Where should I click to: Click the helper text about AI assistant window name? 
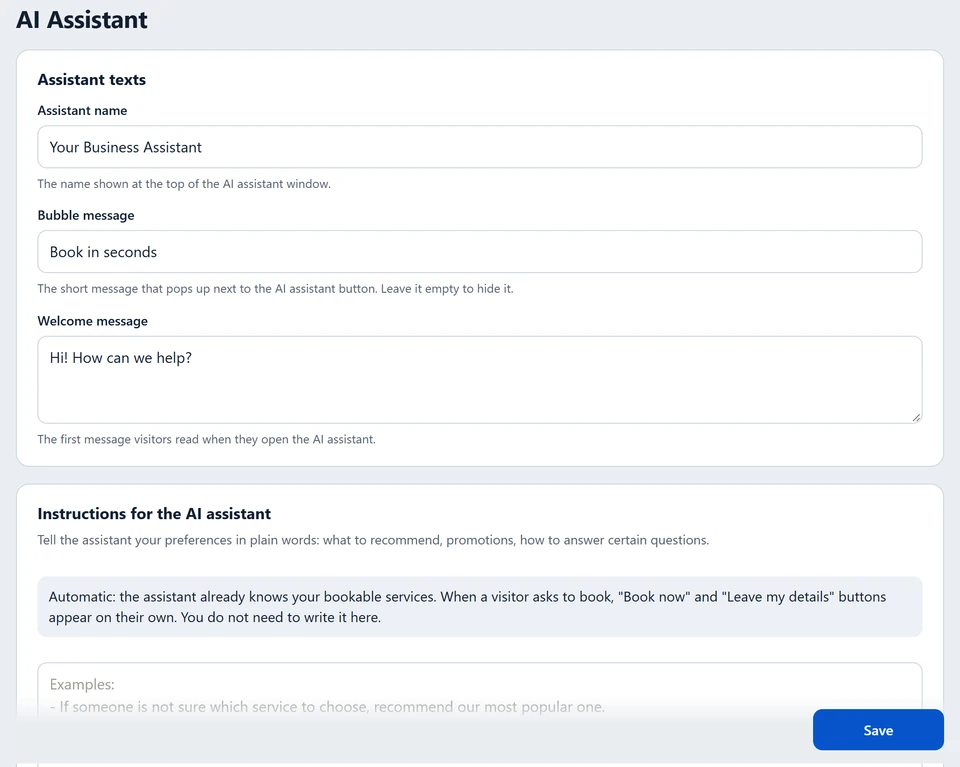(184, 184)
